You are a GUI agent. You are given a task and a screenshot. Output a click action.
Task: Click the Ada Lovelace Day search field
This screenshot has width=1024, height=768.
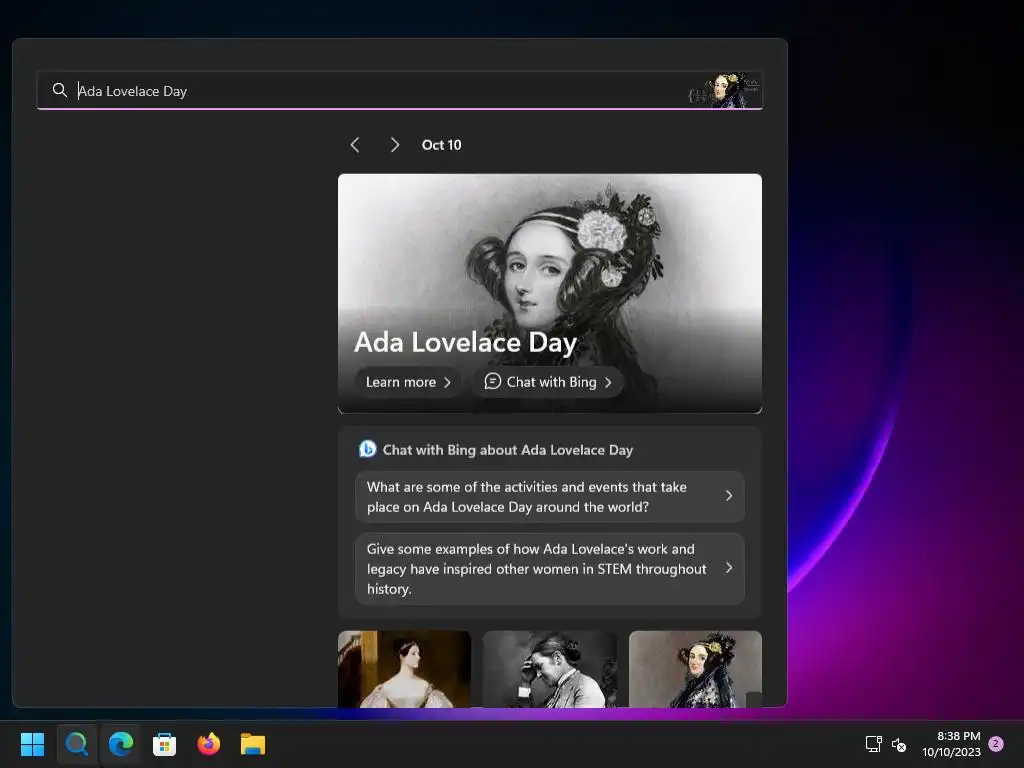[400, 90]
